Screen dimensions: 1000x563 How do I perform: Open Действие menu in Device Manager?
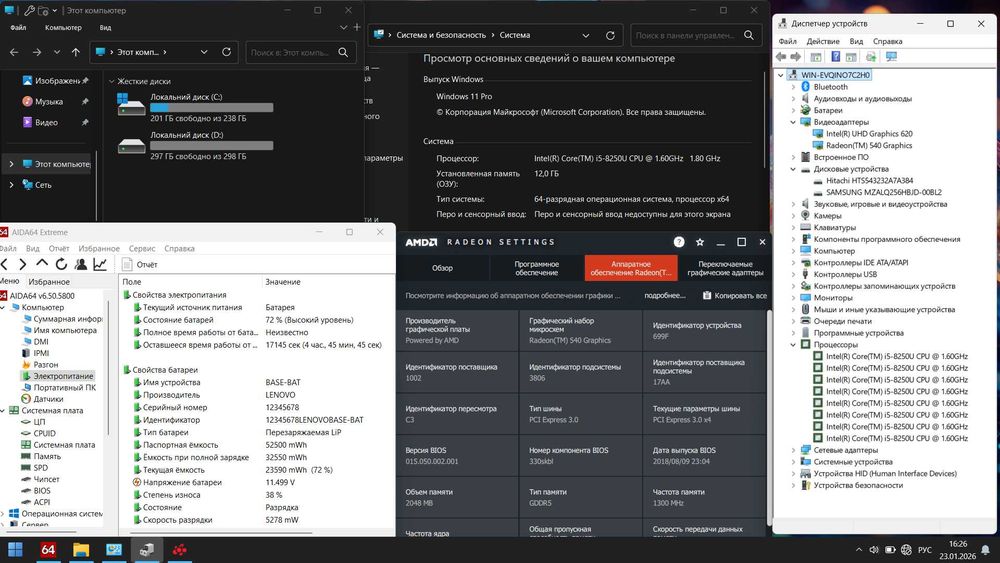[x=823, y=41]
